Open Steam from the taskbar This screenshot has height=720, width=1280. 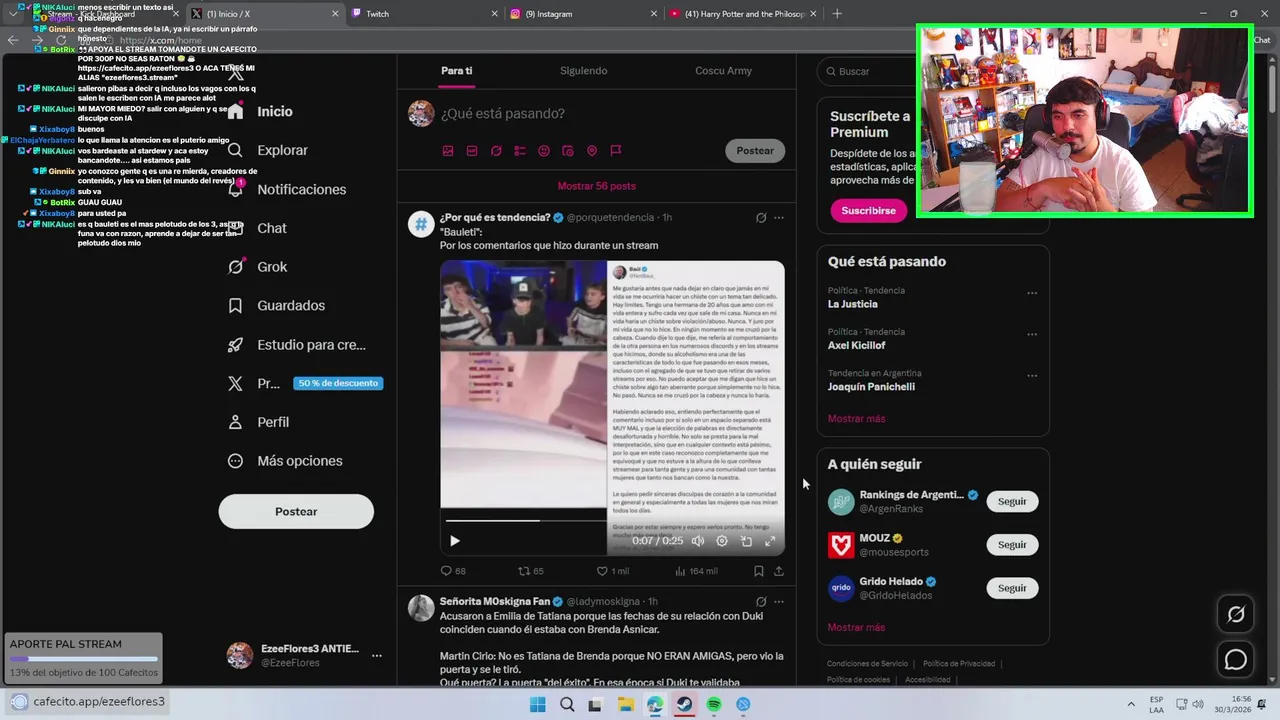[684, 704]
